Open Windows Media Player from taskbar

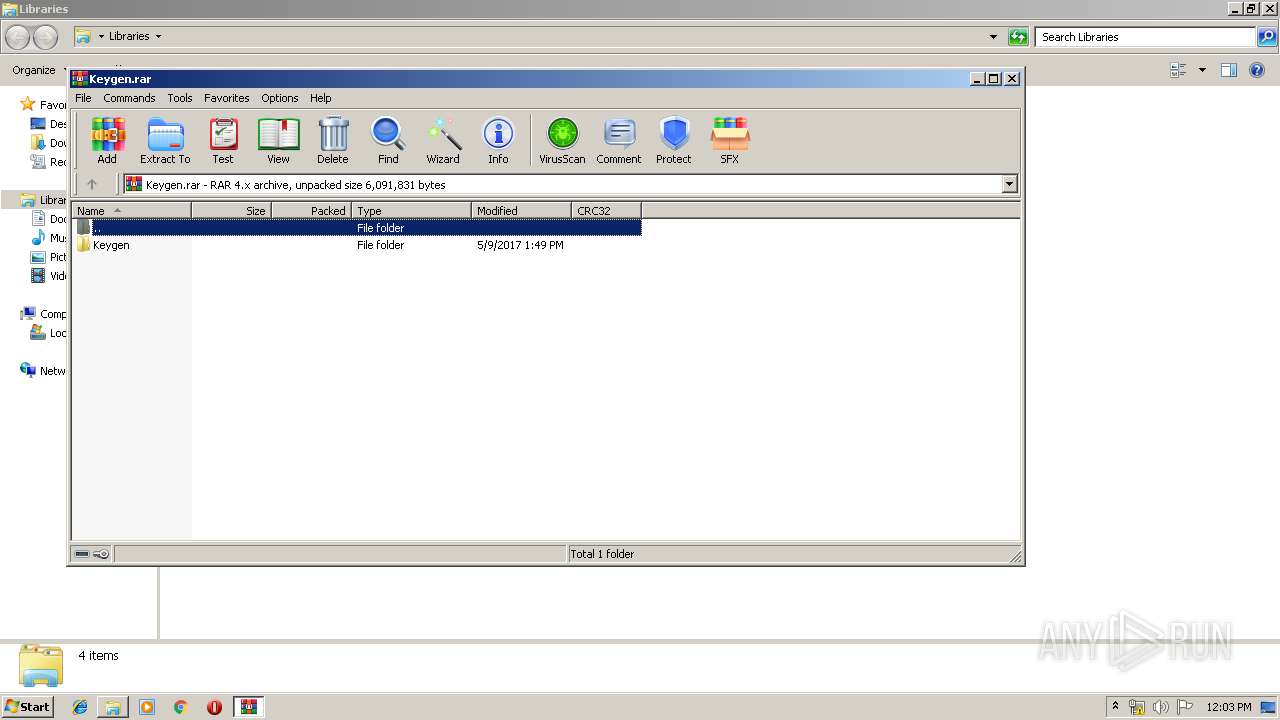coord(147,707)
